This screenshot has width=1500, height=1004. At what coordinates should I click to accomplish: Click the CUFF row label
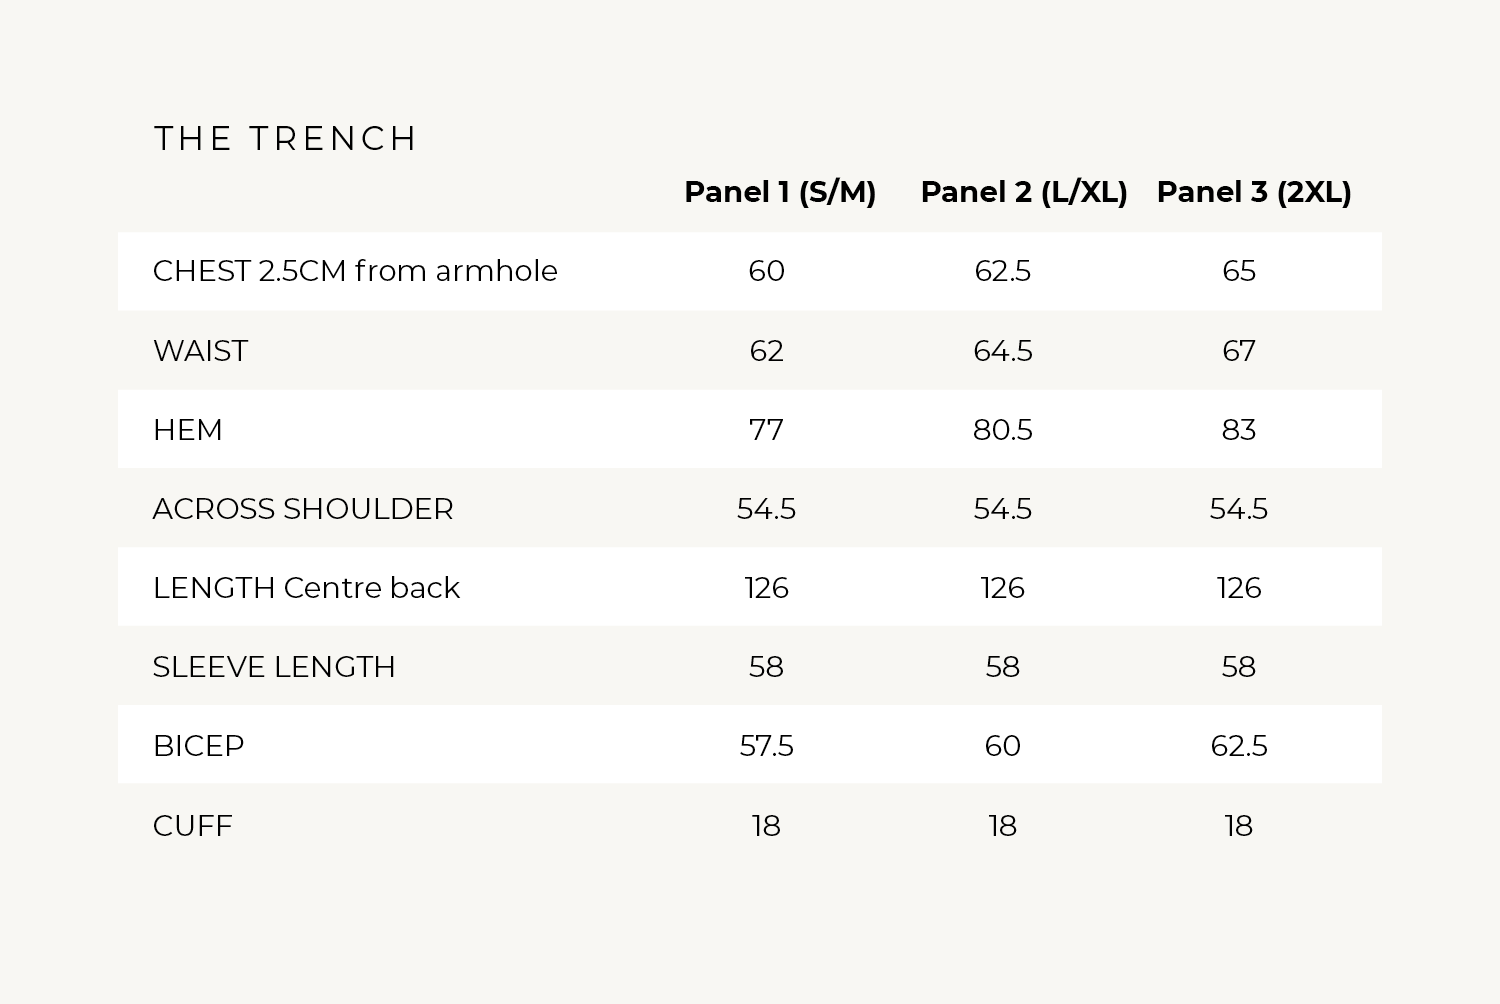(x=192, y=826)
